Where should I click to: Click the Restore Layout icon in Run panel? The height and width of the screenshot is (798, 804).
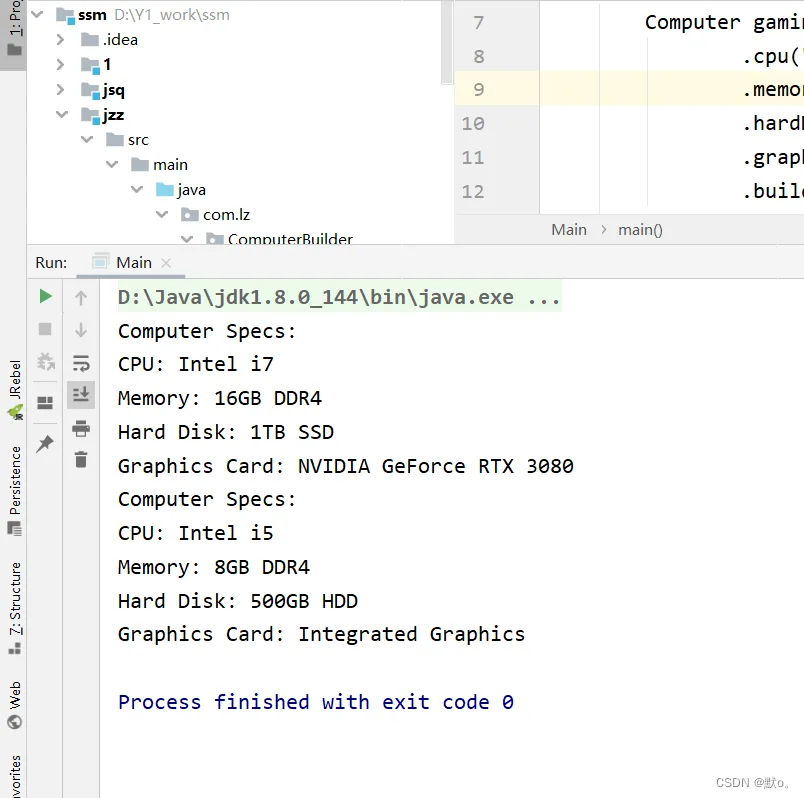point(45,403)
